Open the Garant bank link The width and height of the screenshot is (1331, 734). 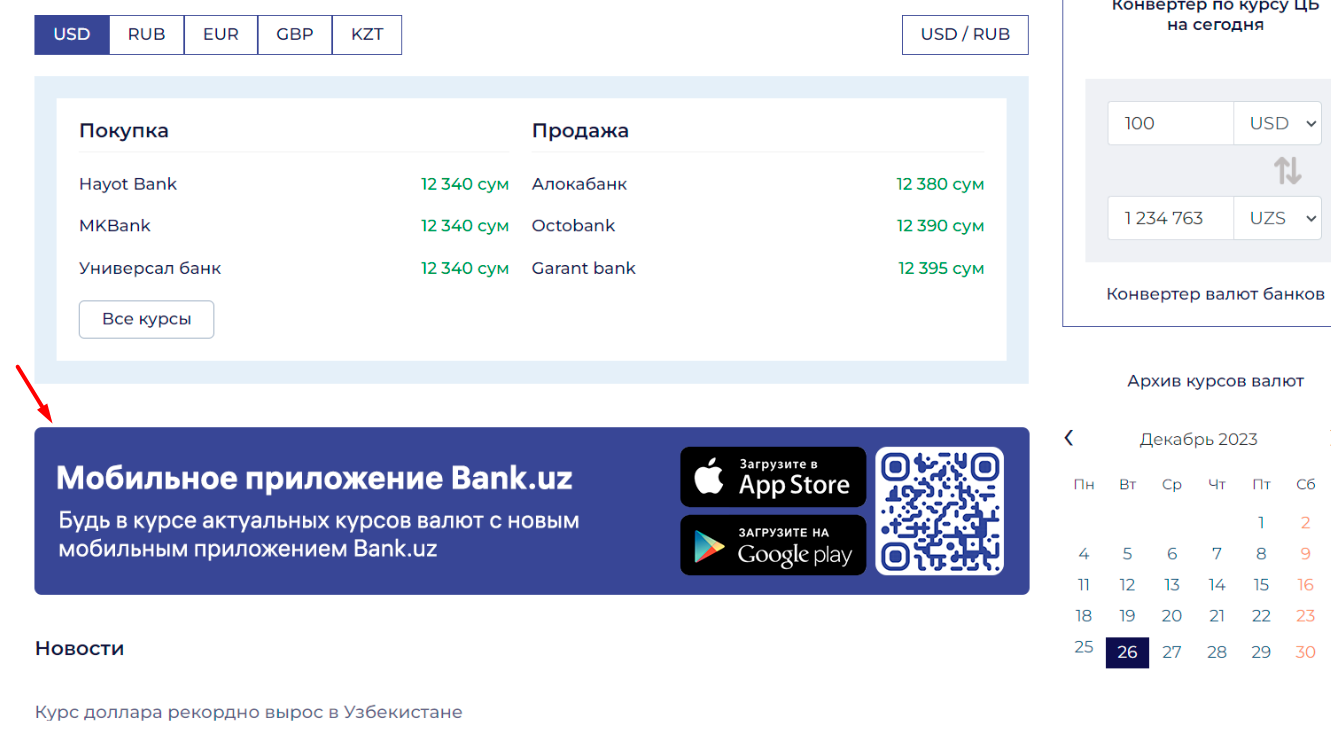(584, 268)
